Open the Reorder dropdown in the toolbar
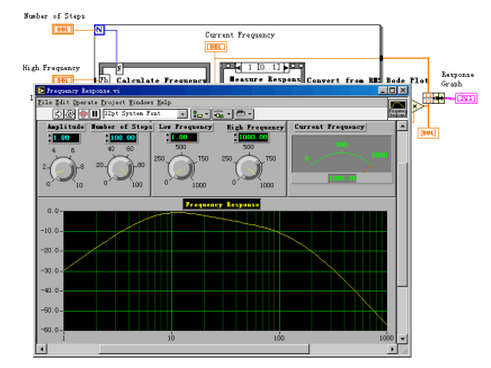491x368 pixels. tap(243, 114)
